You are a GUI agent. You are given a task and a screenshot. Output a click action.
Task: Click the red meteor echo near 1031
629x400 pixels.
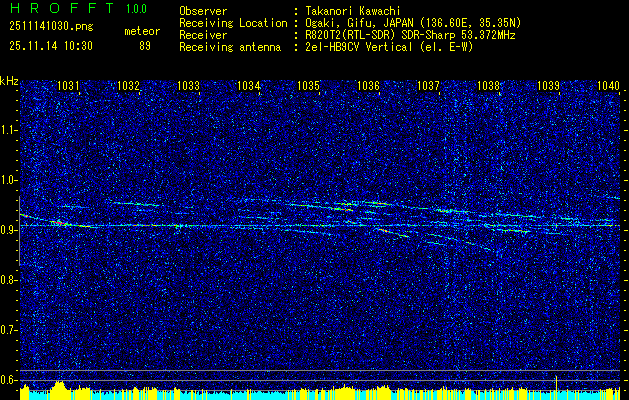[x=59, y=222]
